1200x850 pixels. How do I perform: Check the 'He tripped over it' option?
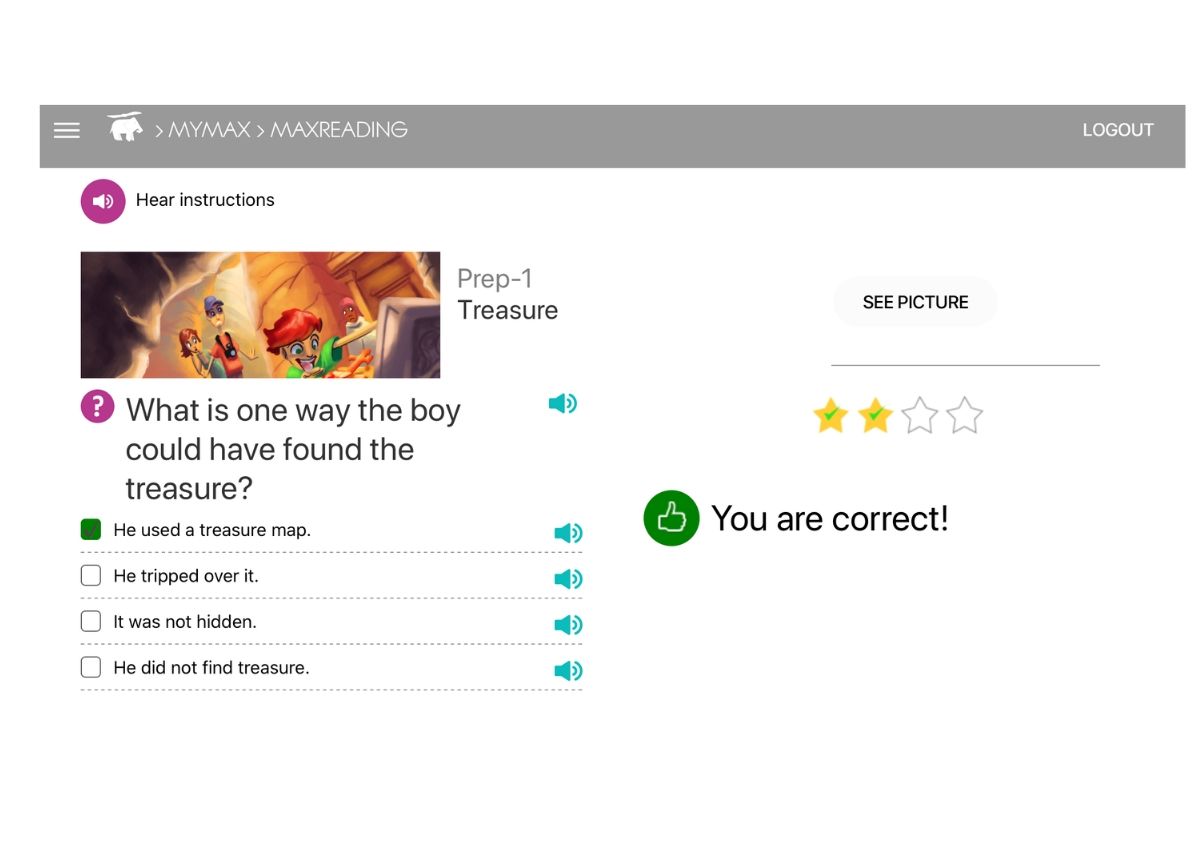tap(91, 576)
